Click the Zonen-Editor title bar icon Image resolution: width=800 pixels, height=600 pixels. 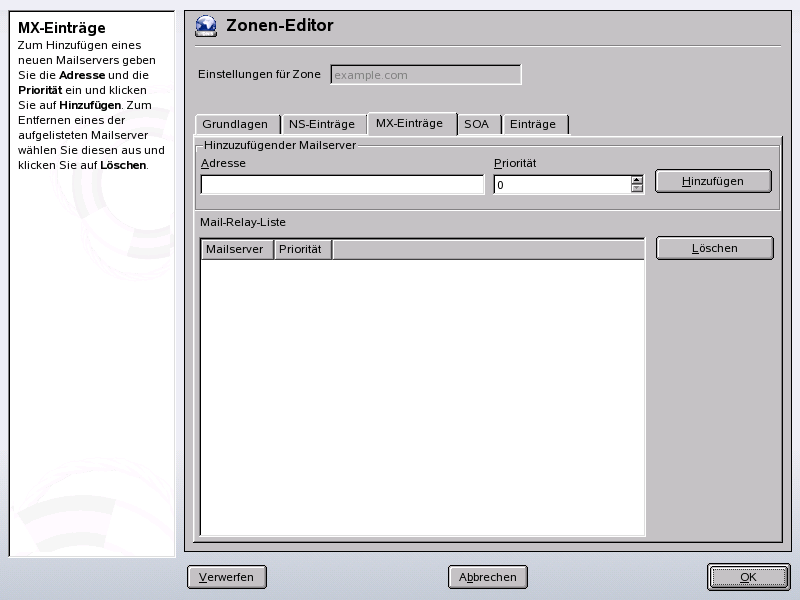pyautogui.click(x=207, y=26)
